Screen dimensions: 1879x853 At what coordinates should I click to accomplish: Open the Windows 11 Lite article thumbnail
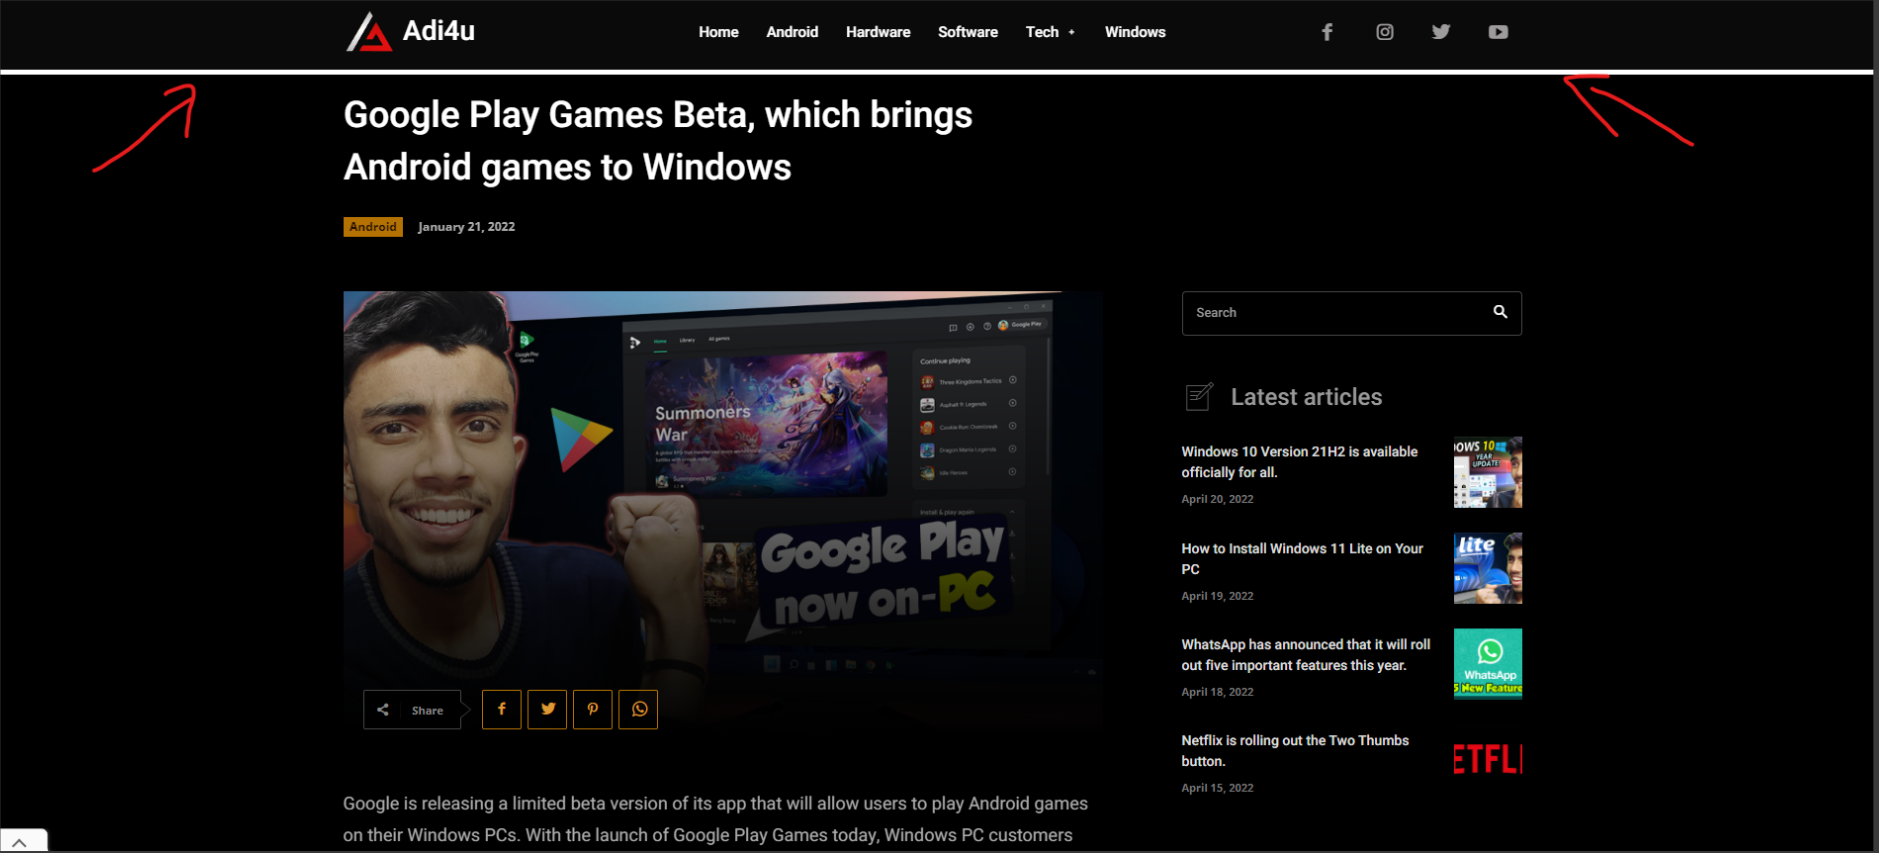click(x=1488, y=568)
